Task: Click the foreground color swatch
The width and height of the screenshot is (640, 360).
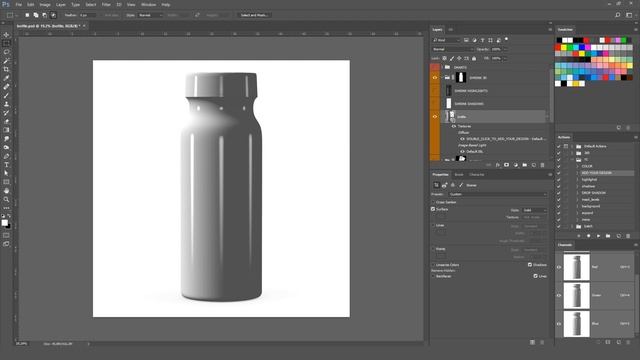Action: (x=4, y=223)
